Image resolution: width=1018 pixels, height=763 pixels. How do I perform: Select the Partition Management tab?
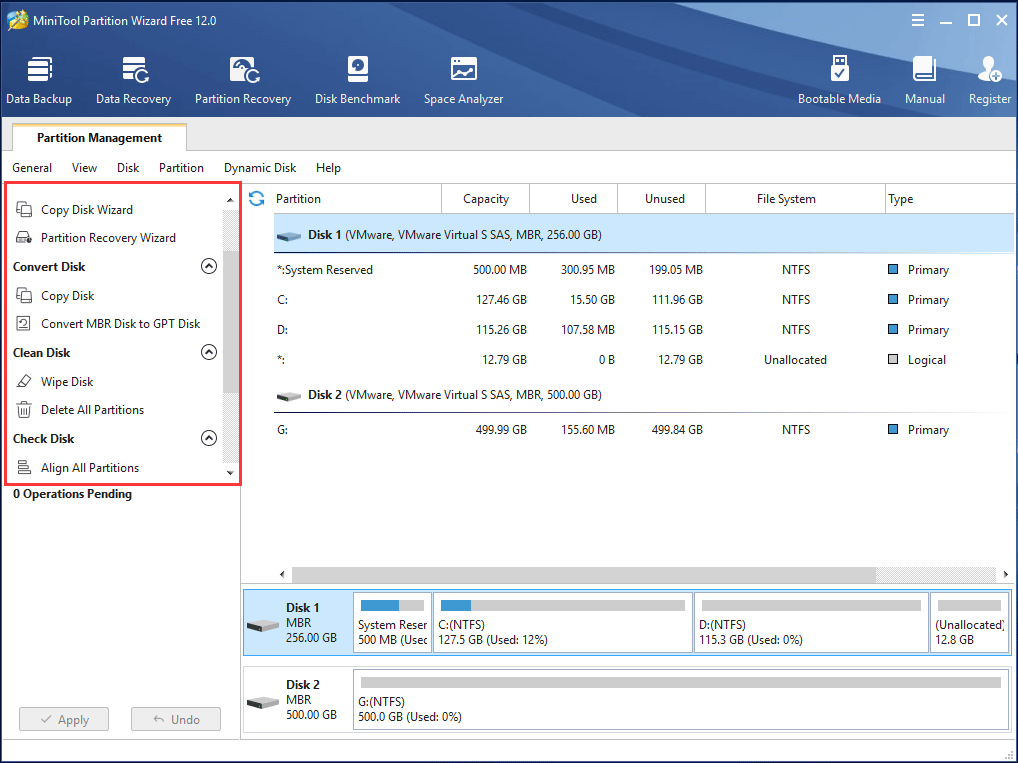(99, 138)
